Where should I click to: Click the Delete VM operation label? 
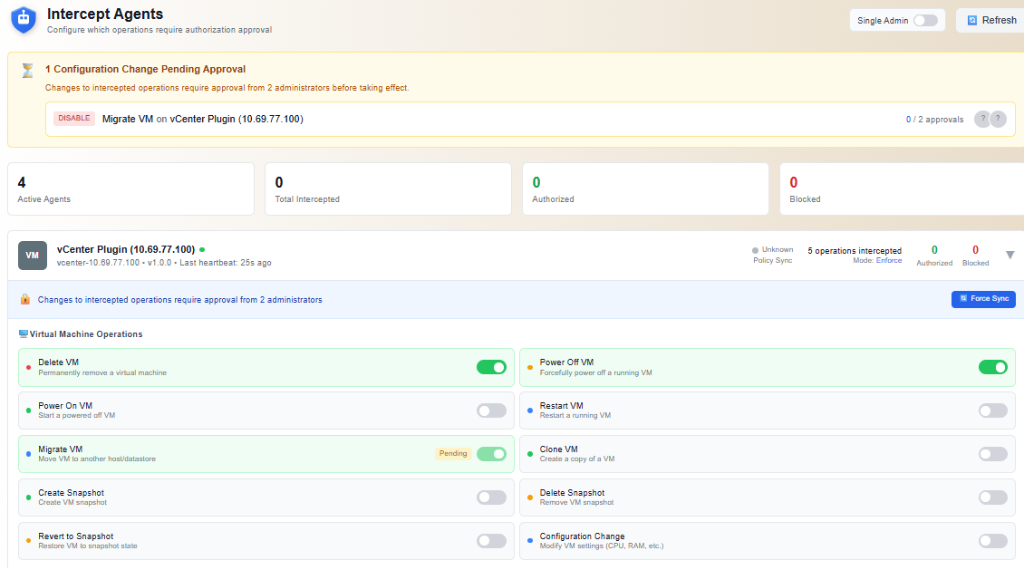58,362
